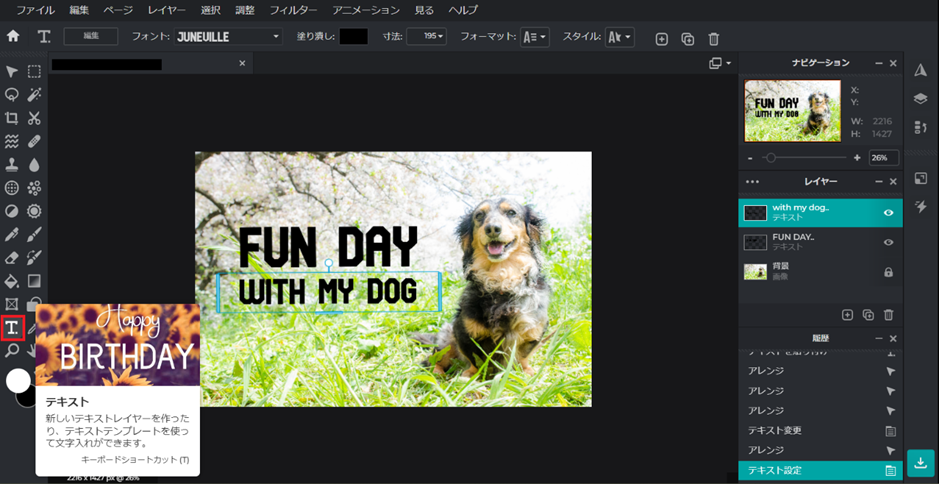Image resolution: width=939 pixels, height=484 pixels.
Task: Select the テキスト設定 history entry
Action: point(820,470)
